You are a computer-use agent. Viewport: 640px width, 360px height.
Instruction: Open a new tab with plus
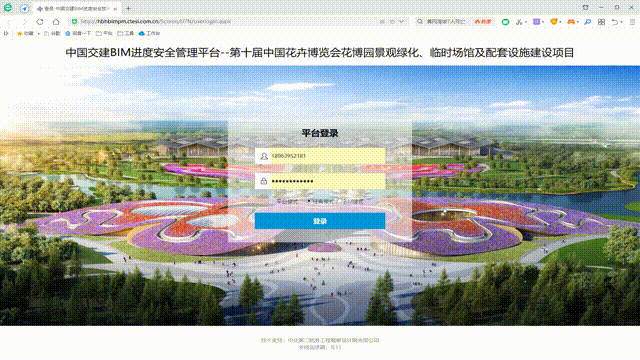[128, 8]
